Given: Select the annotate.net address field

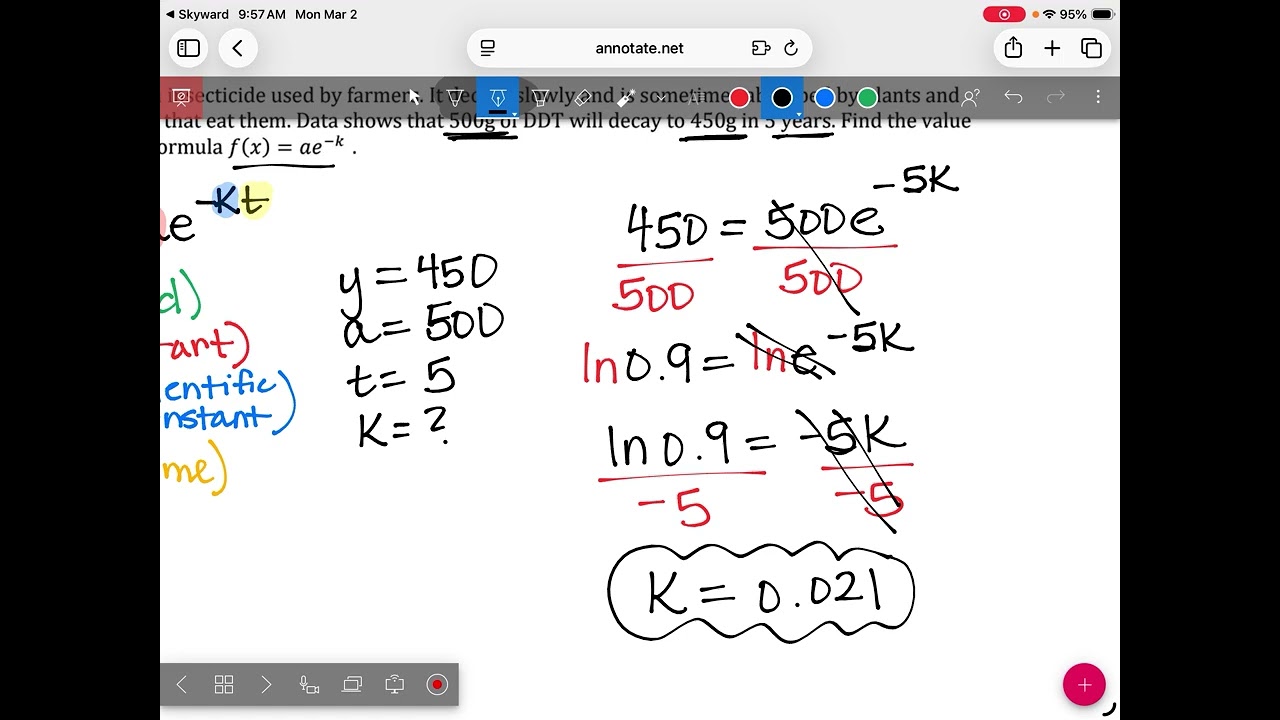Looking at the screenshot, I should [639, 48].
